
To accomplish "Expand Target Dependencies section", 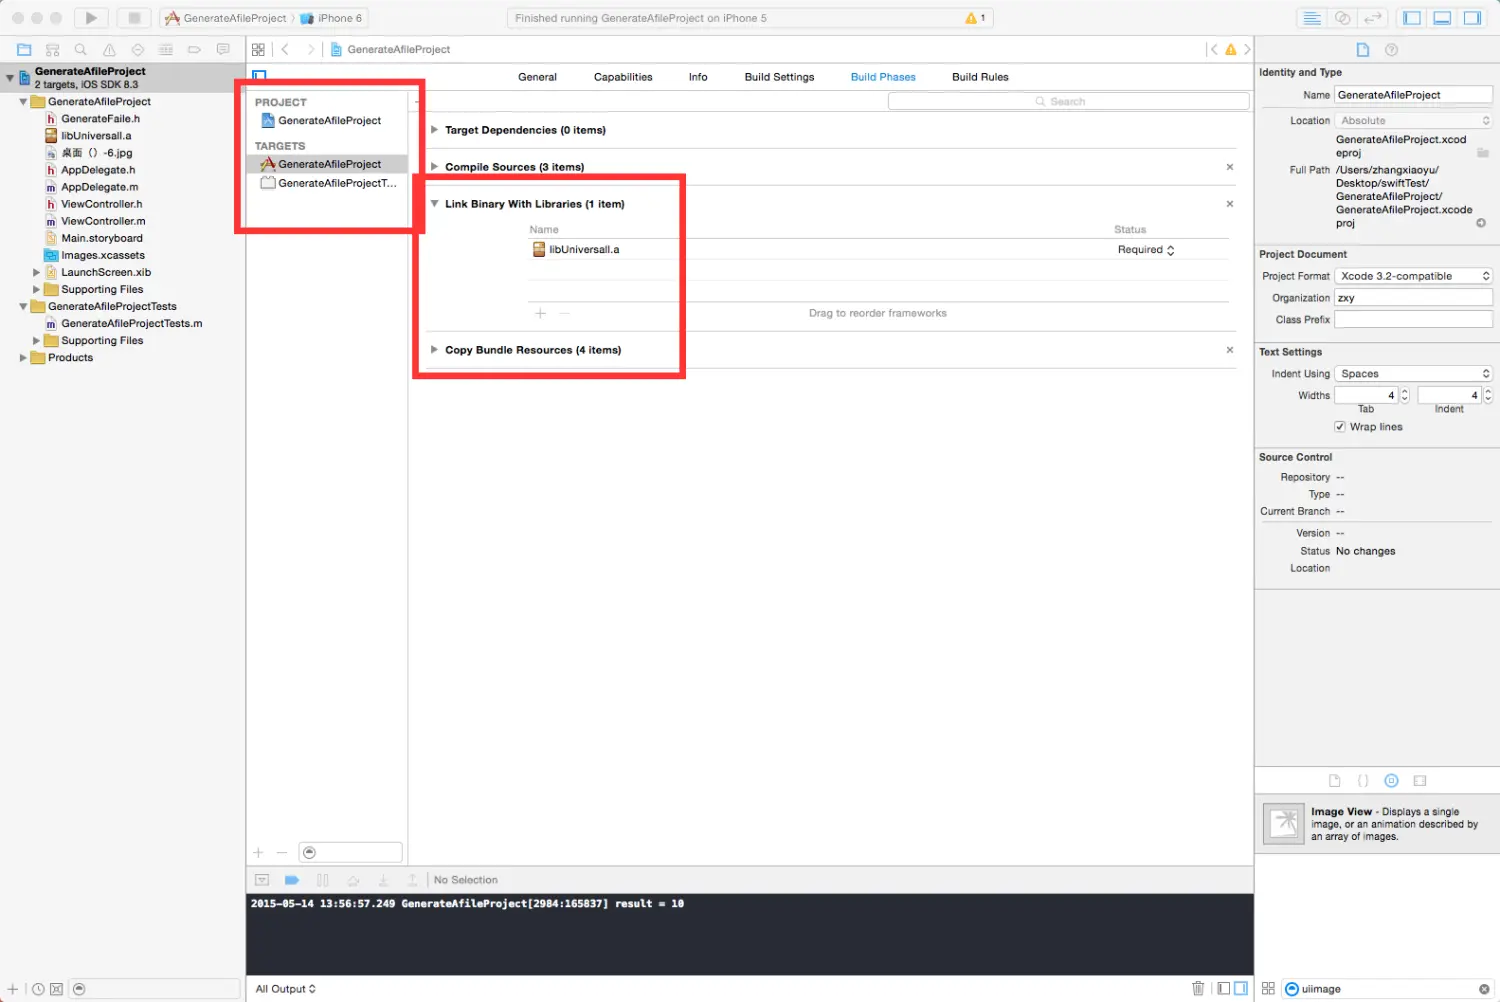I will click(434, 130).
